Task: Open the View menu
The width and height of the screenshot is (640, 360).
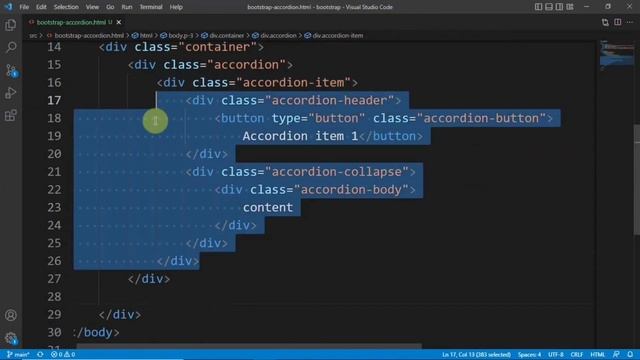Action: [x=92, y=7]
